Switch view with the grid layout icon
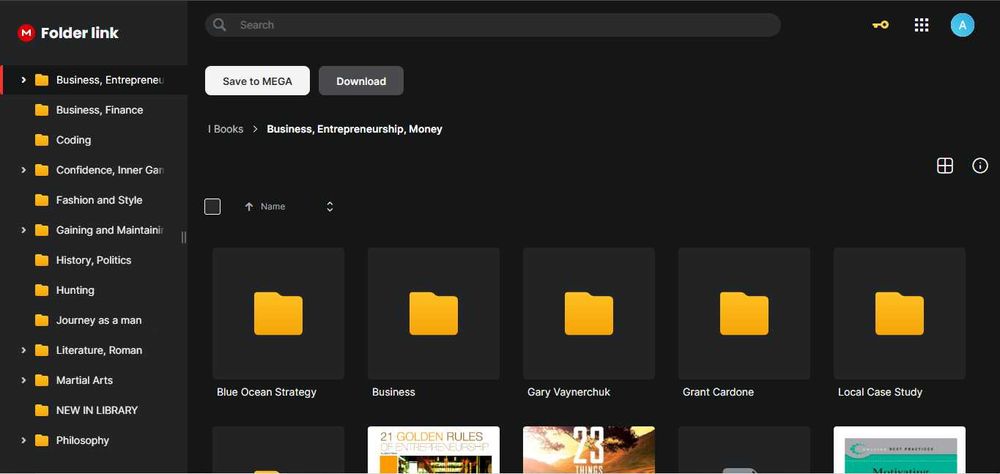This screenshot has height=474, width=1000. coord(945,166)
